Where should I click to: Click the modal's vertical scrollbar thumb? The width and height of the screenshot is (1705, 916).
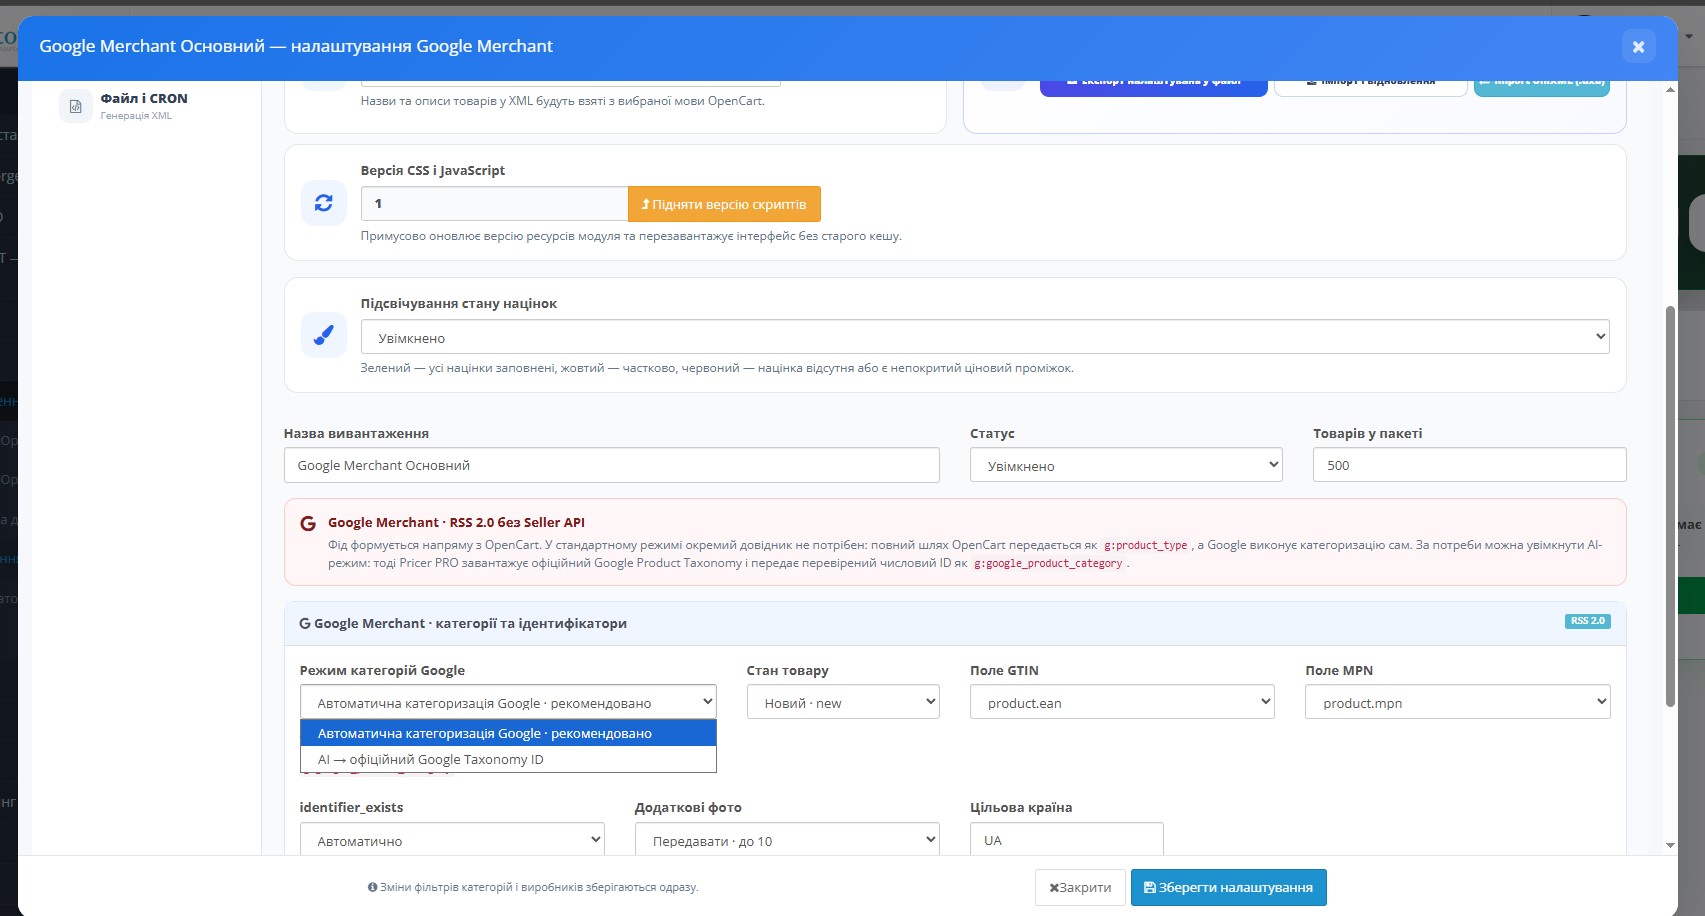coord(1670,506)
